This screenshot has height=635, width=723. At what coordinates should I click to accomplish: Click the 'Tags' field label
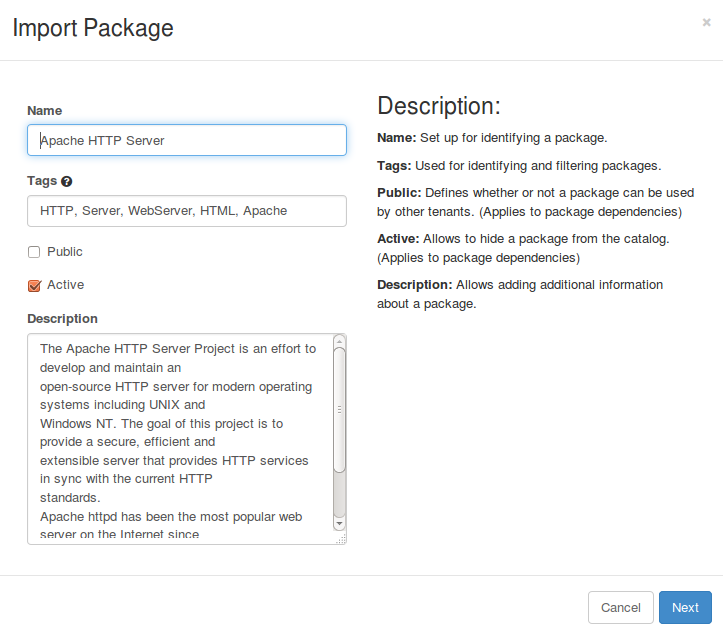pos(42,181)
